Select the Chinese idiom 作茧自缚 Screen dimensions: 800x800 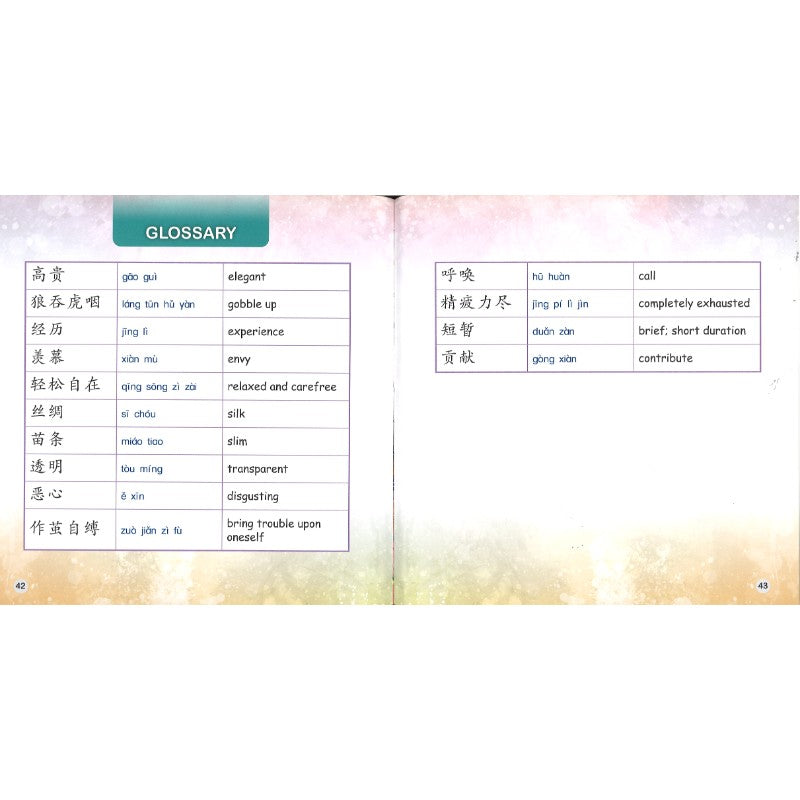click(x=66, y=530)
